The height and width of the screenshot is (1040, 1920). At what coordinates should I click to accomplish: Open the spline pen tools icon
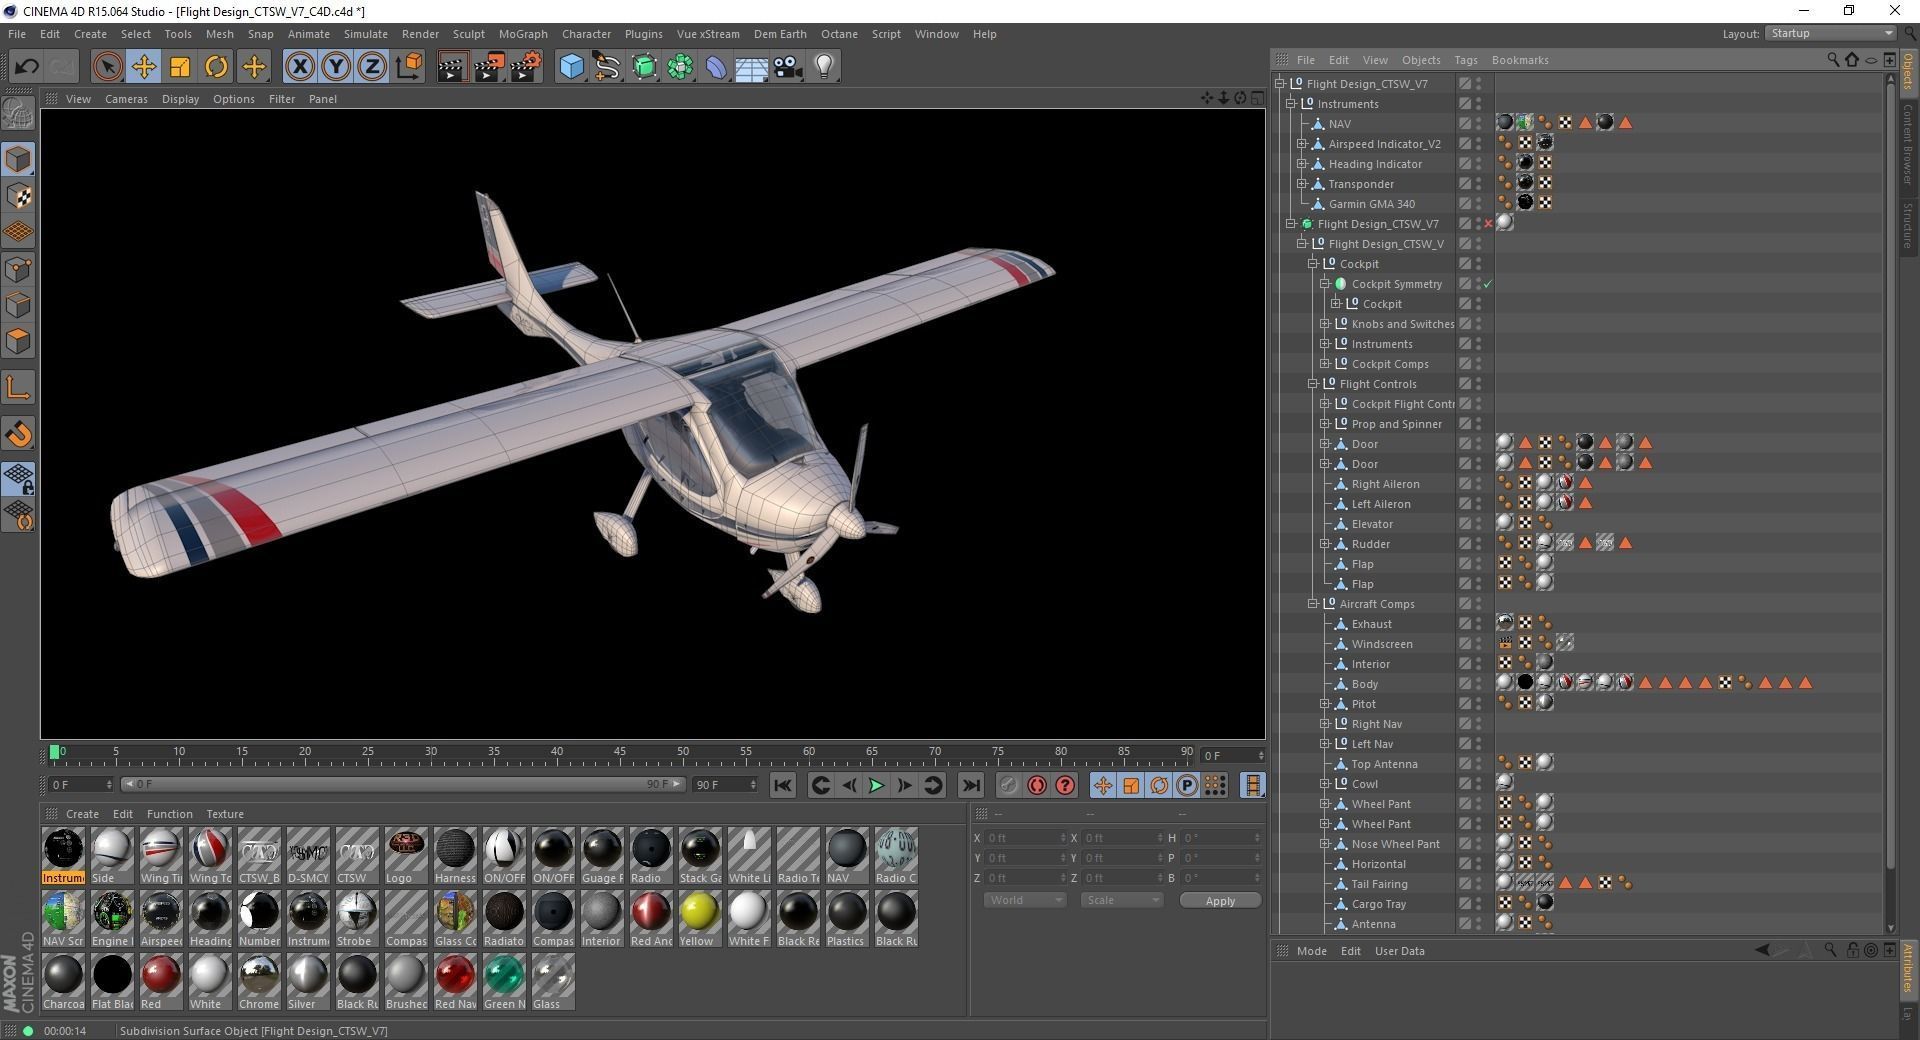pos(607,67)
